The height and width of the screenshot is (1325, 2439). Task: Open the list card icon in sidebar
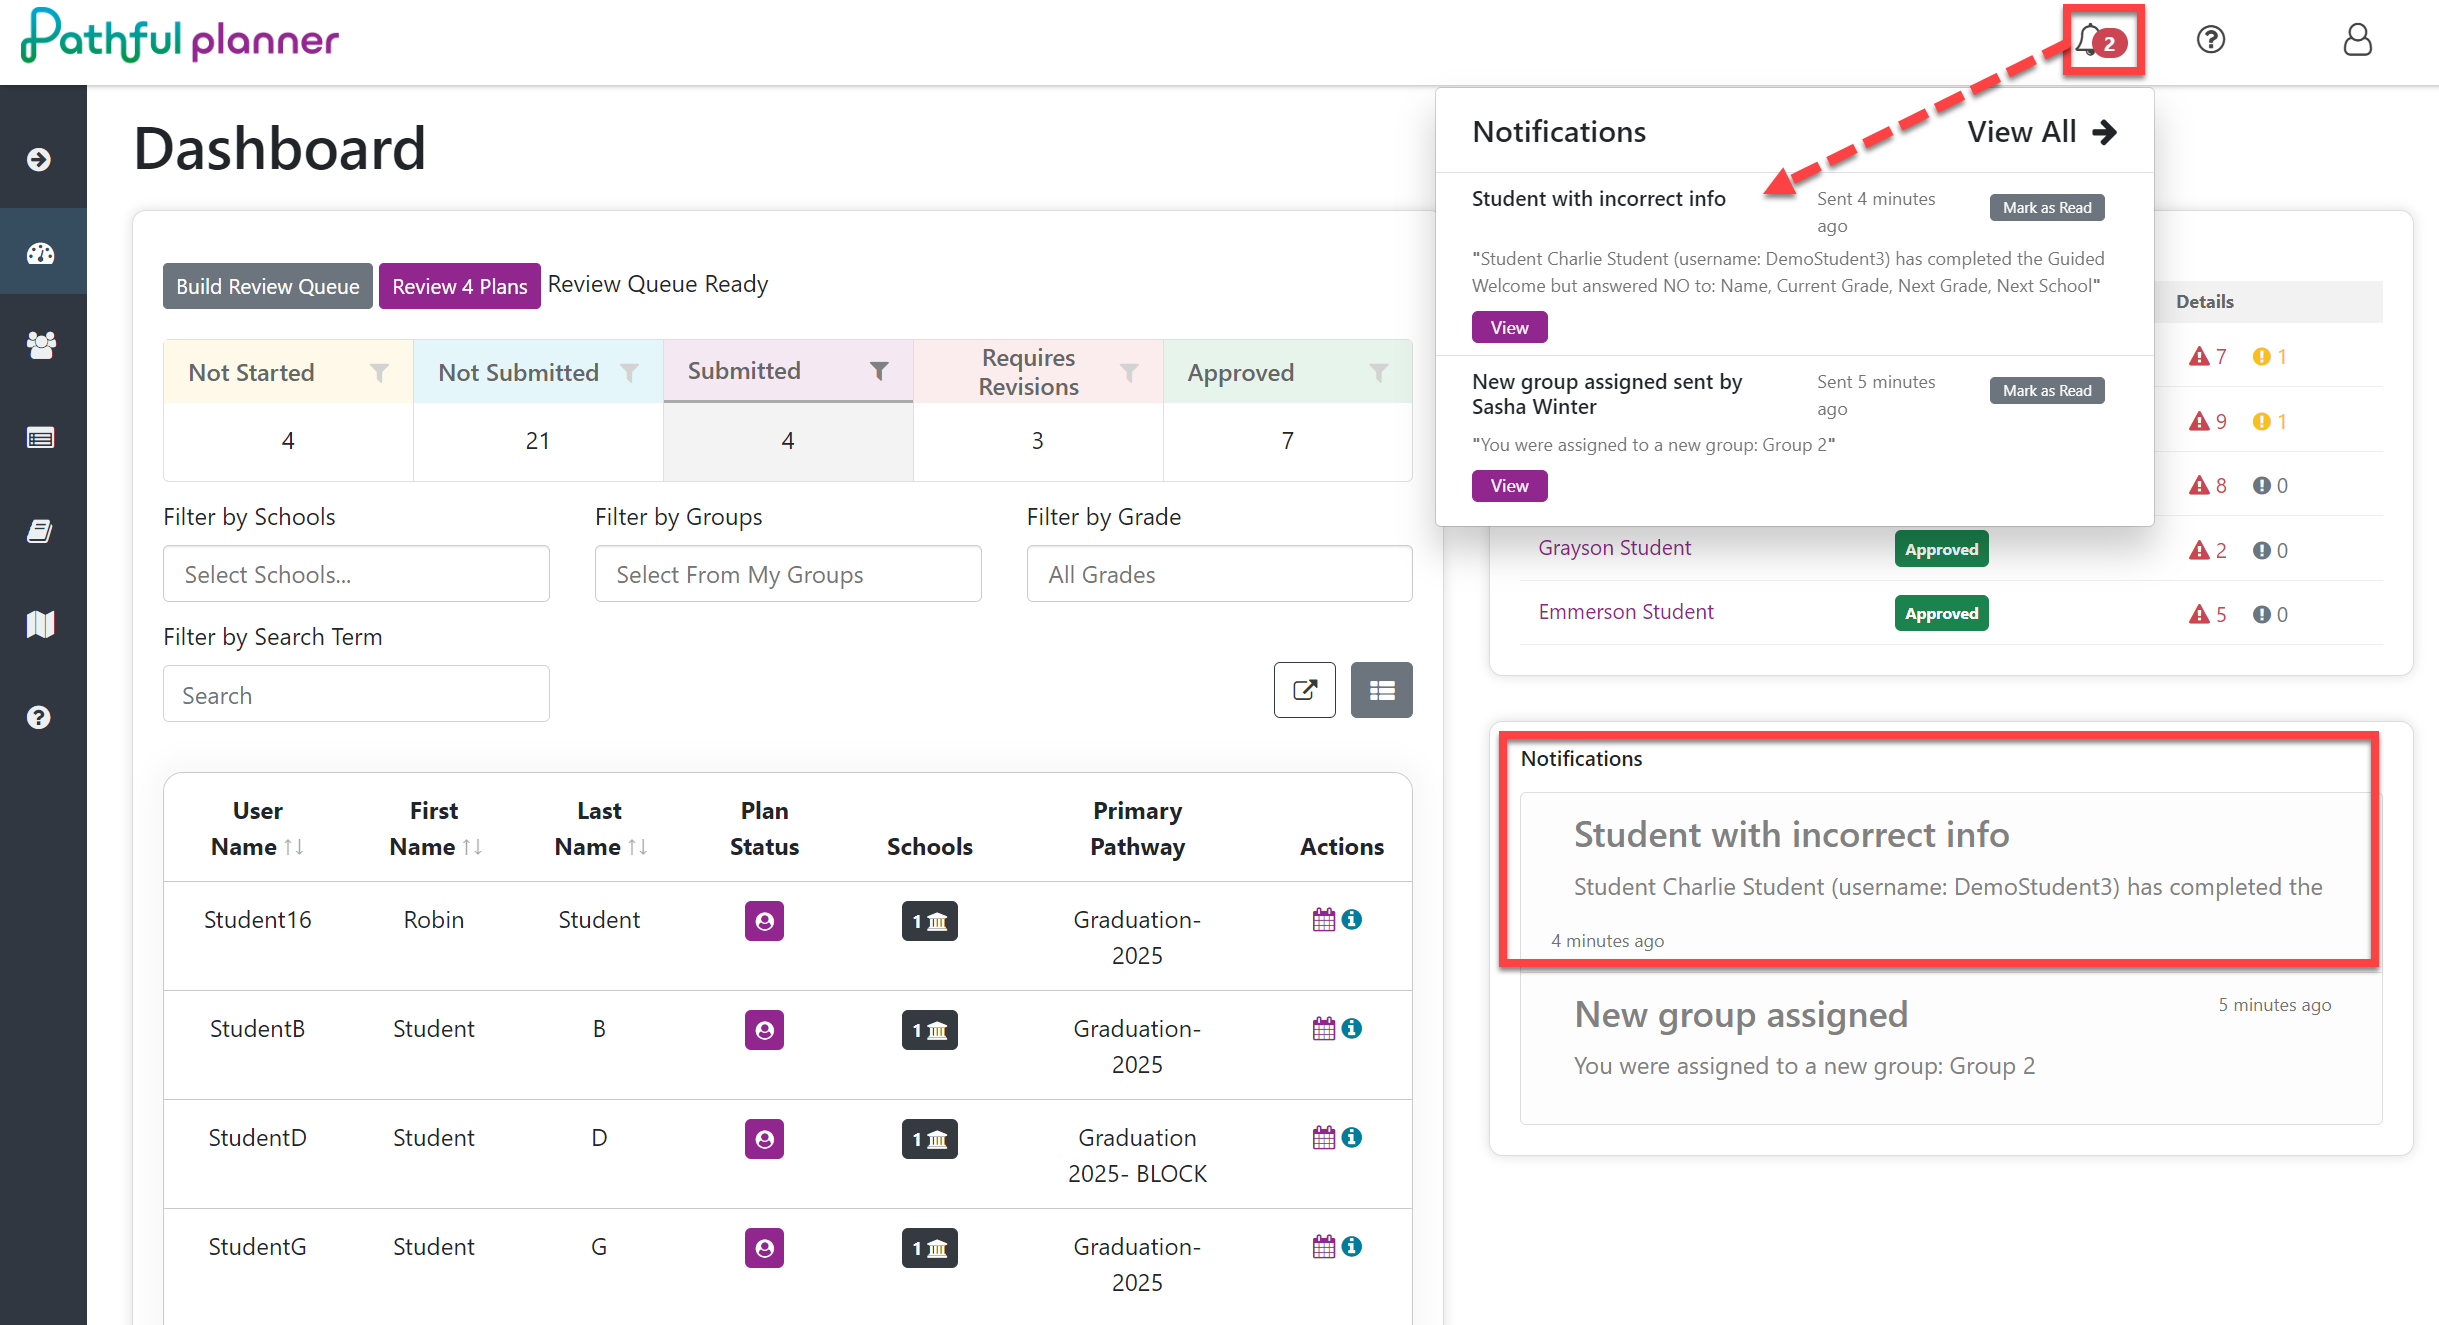(41, 438)
